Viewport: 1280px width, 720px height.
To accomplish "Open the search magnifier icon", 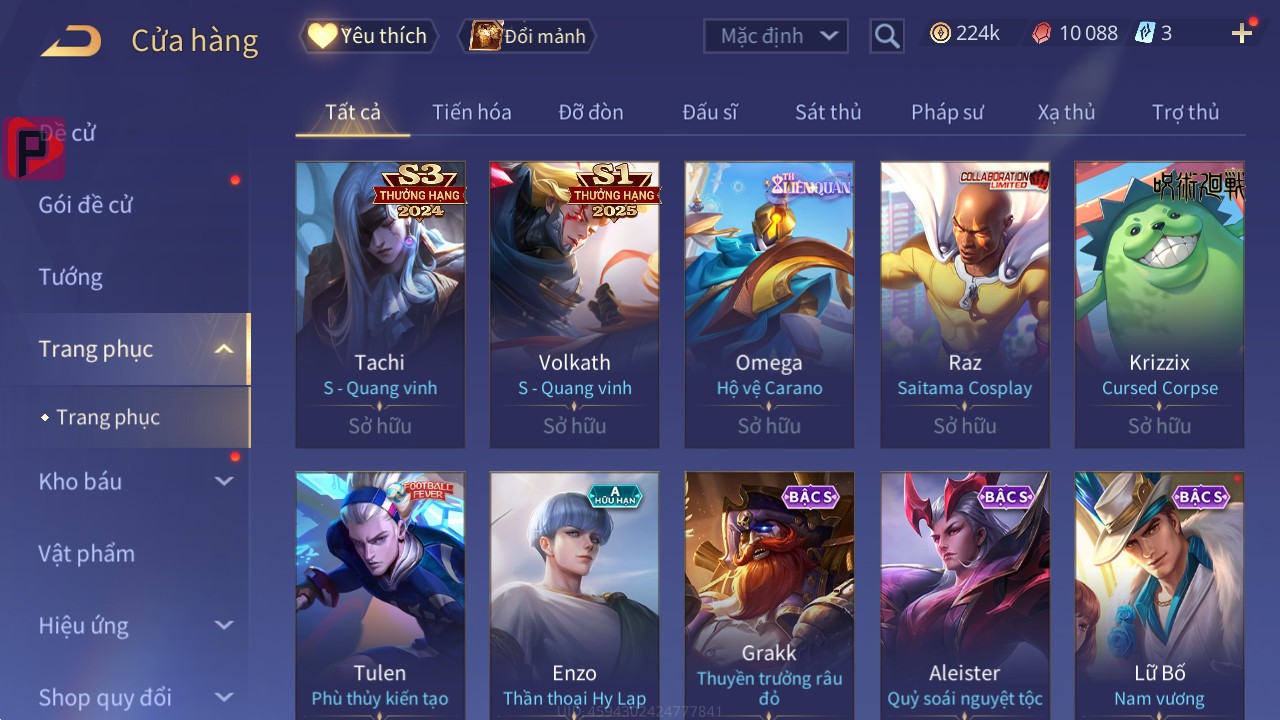I will click(x=887, y=37).
